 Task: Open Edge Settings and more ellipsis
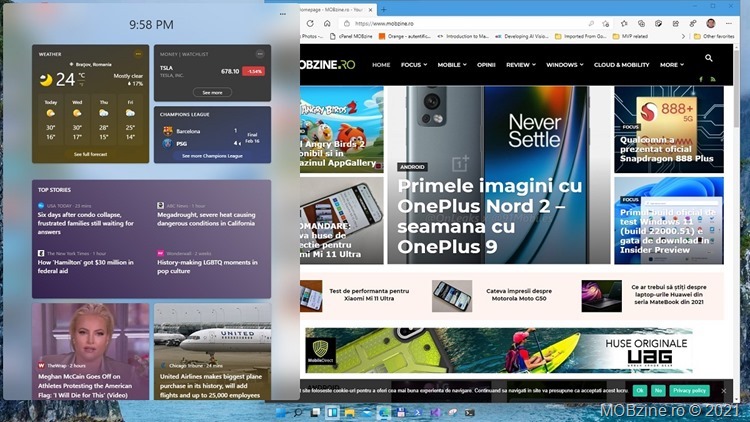point(729,23)
